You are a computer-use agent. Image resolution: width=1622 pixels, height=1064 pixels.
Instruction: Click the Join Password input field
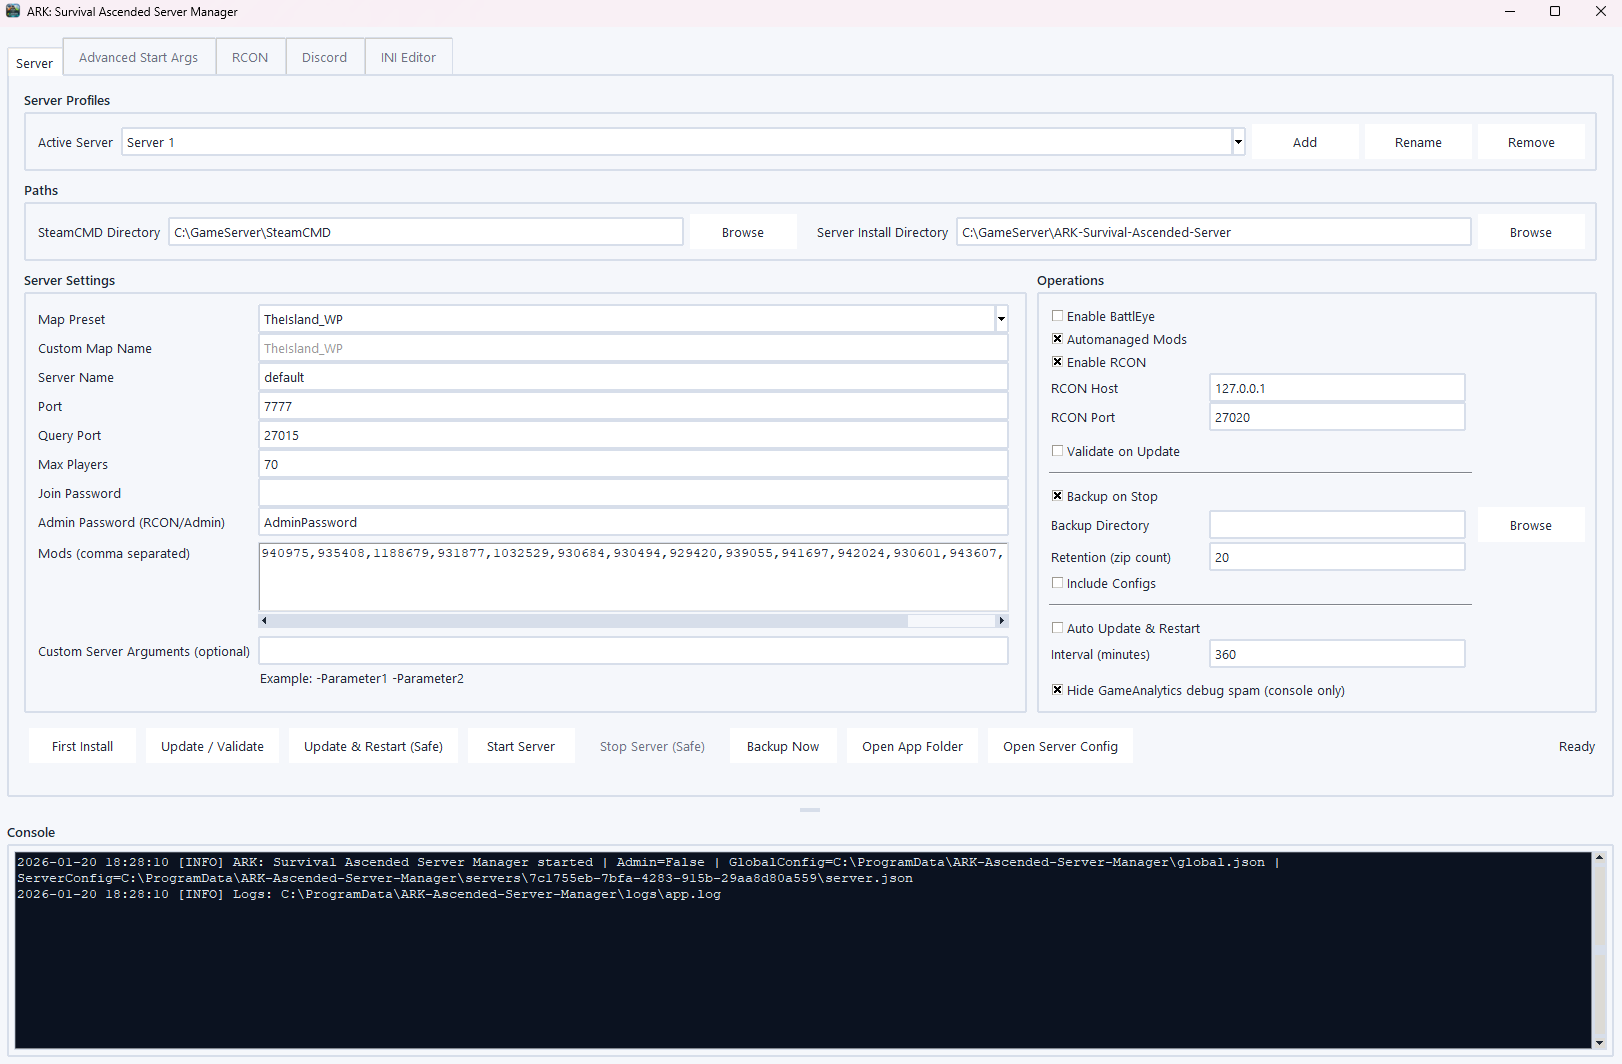click(632, 493)
